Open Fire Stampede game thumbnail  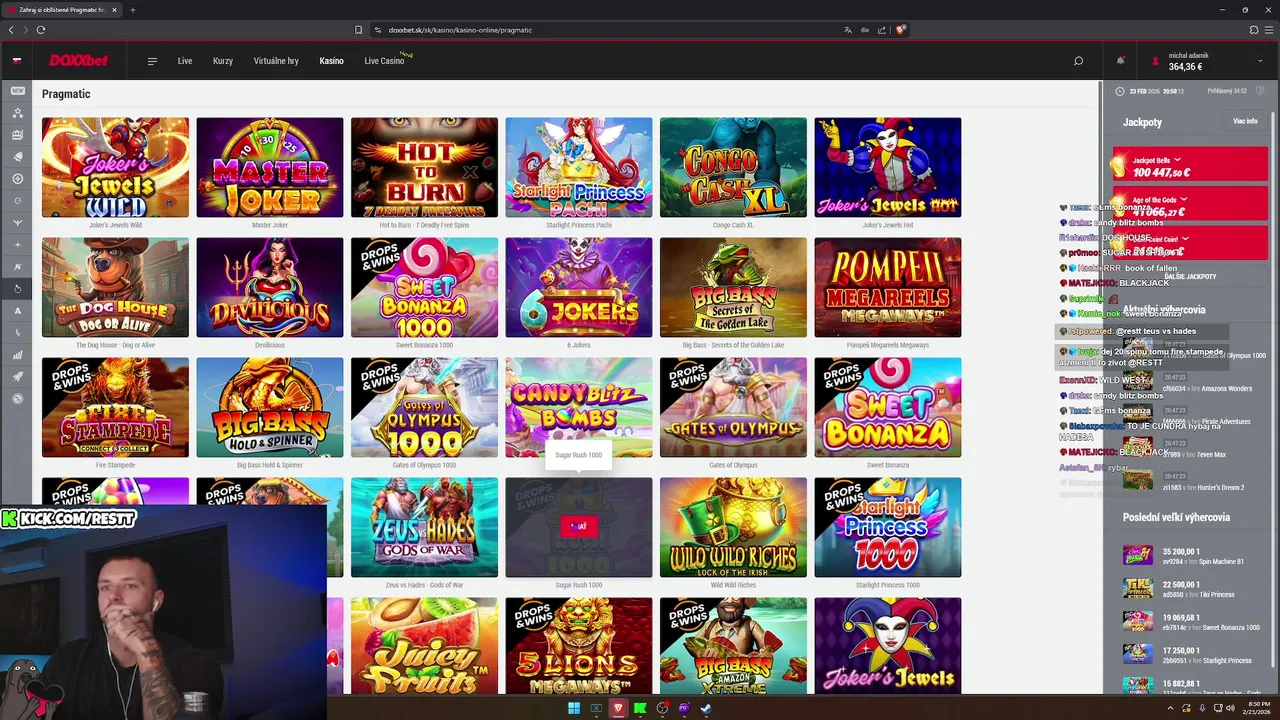point(115,407)
